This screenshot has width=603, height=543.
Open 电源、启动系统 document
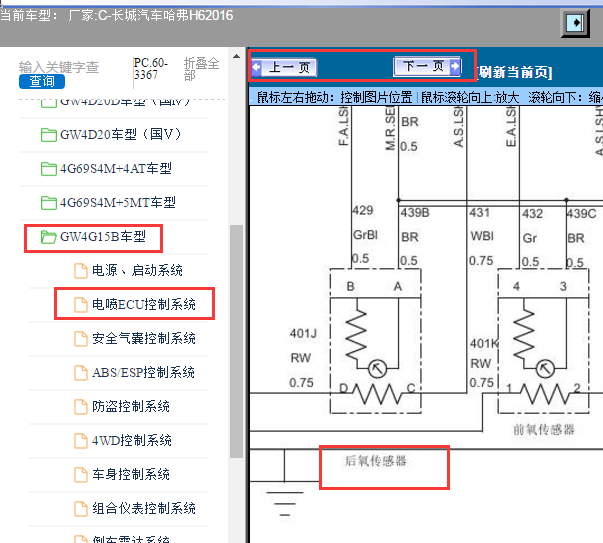pyautogui.click(x=137, y=270)
